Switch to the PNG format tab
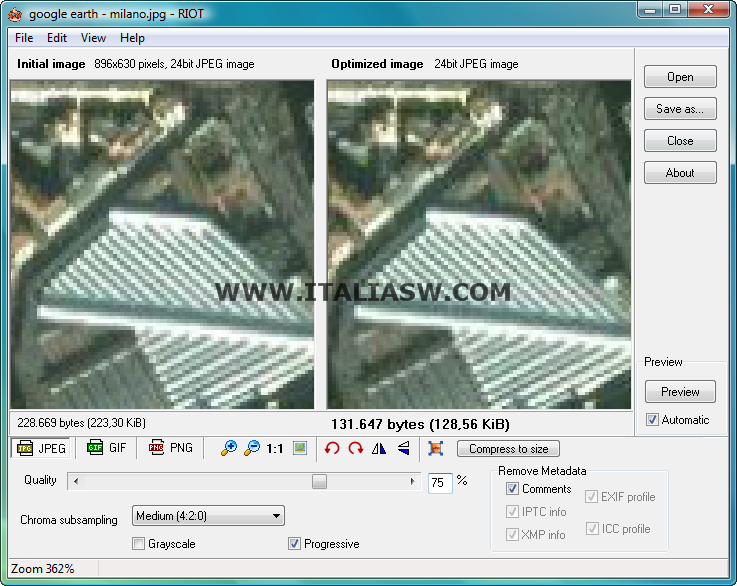This screenshot has height=586, width=737. click(171, 448)
